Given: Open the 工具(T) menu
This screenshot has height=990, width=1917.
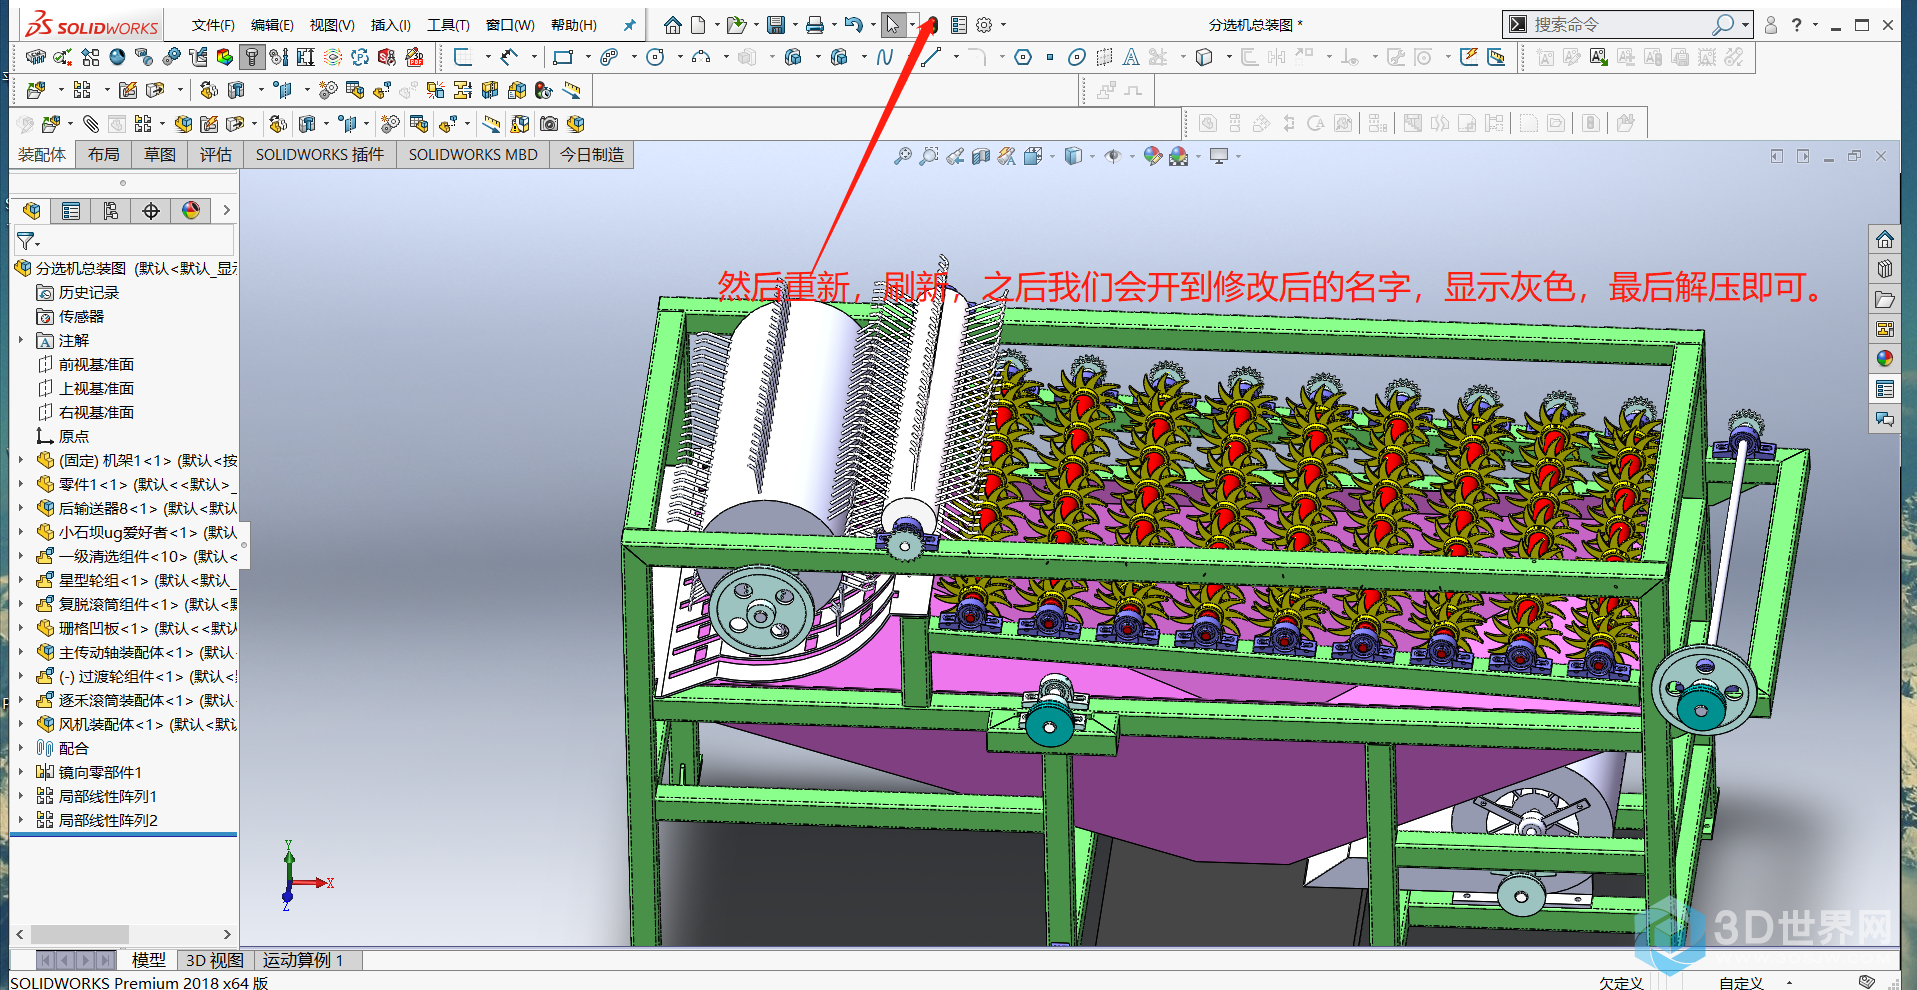Looking at the screenshot, I should 448,25.
